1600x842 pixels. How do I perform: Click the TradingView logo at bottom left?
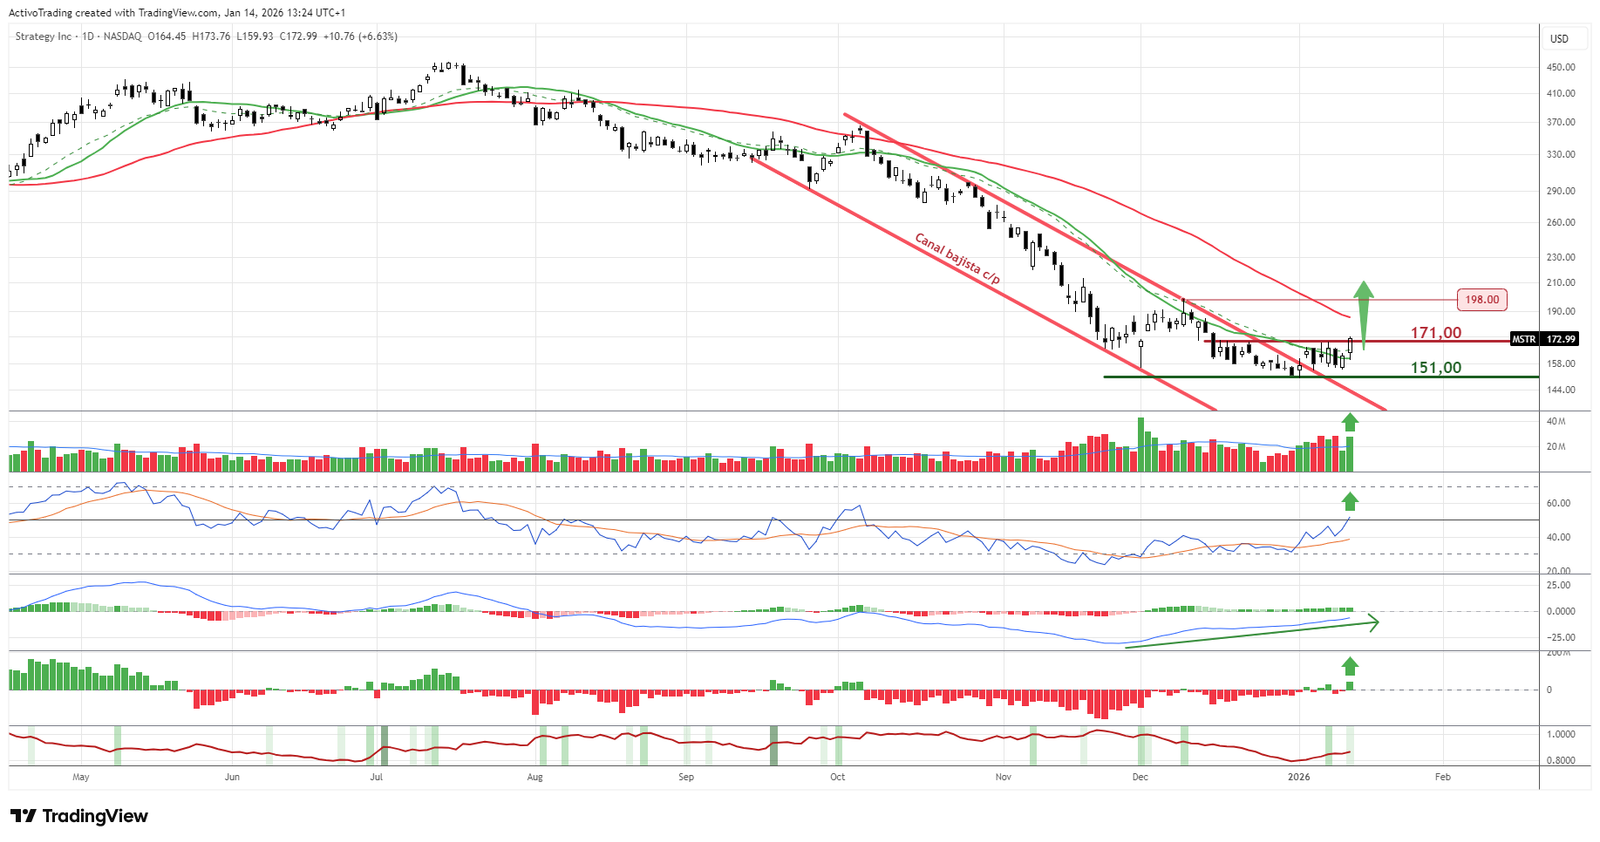[79, 816]
